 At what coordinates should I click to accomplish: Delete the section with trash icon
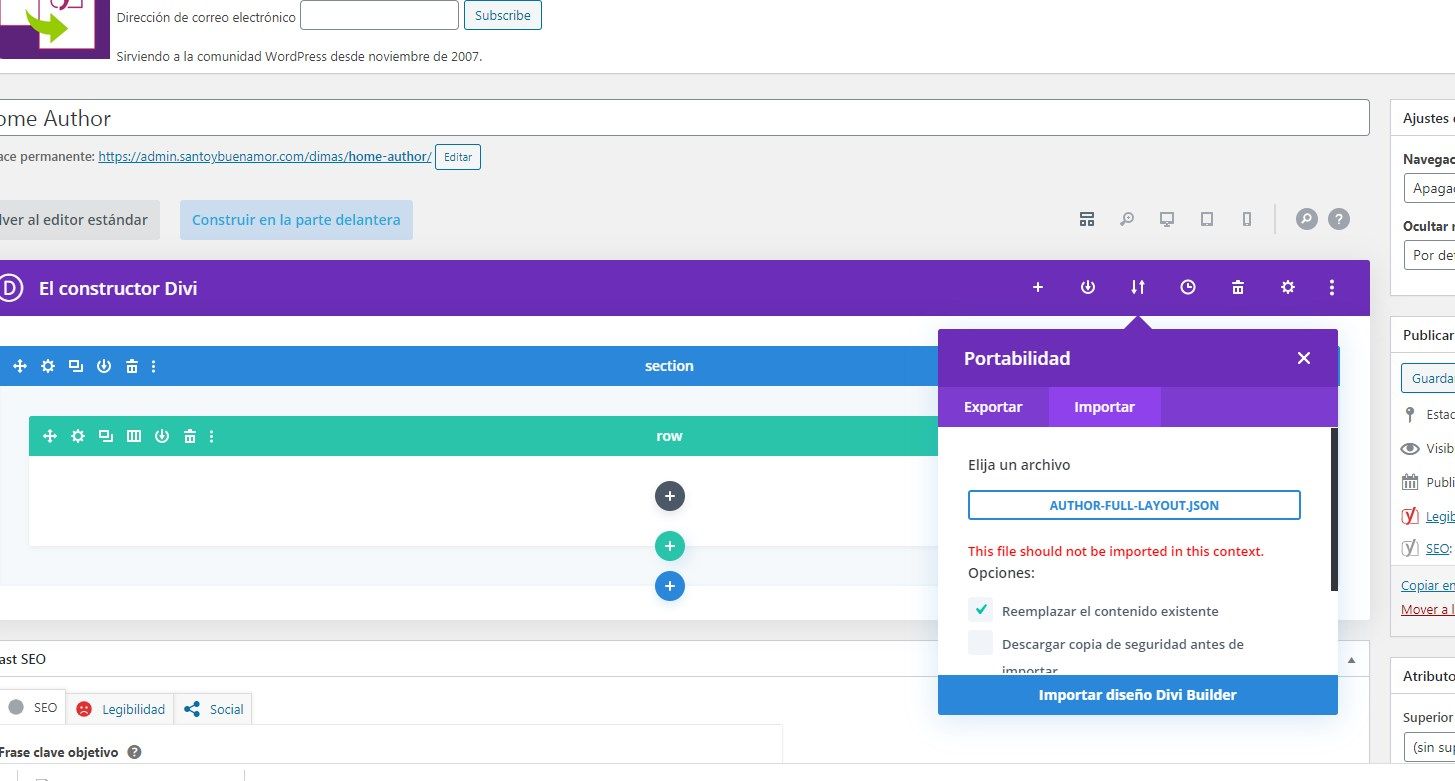click(x=131, y=366)
